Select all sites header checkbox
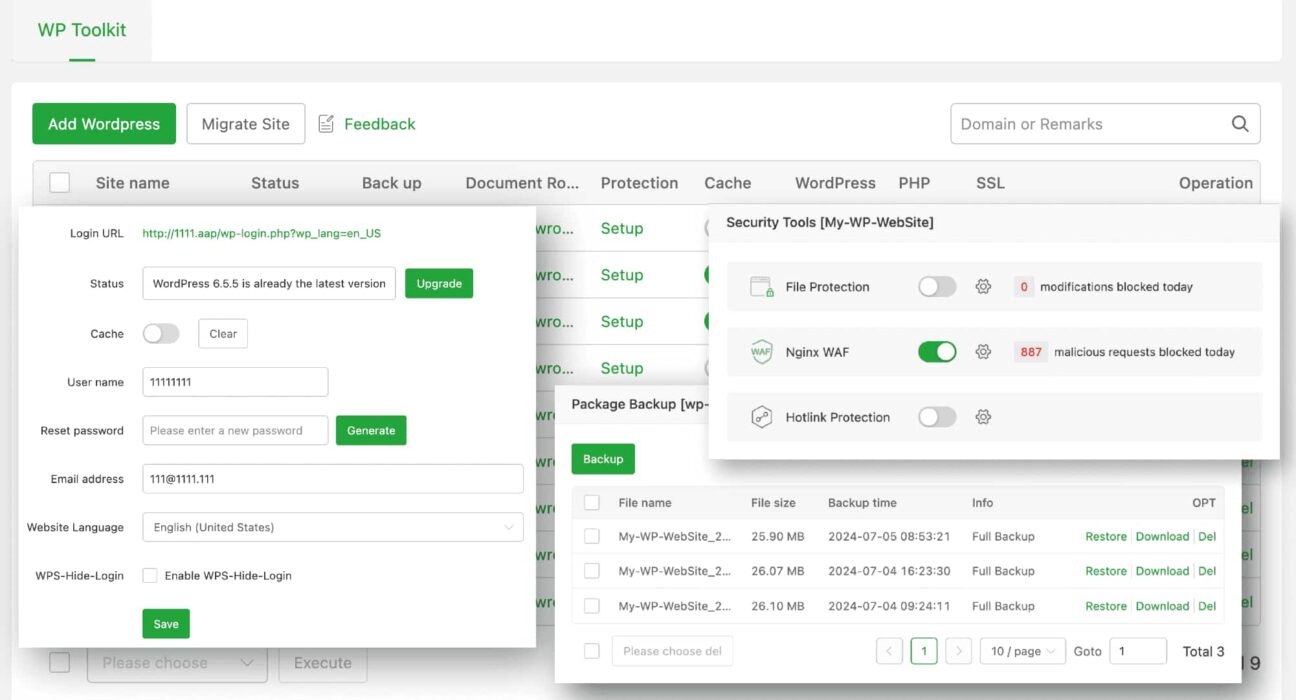 click(60, 182)
